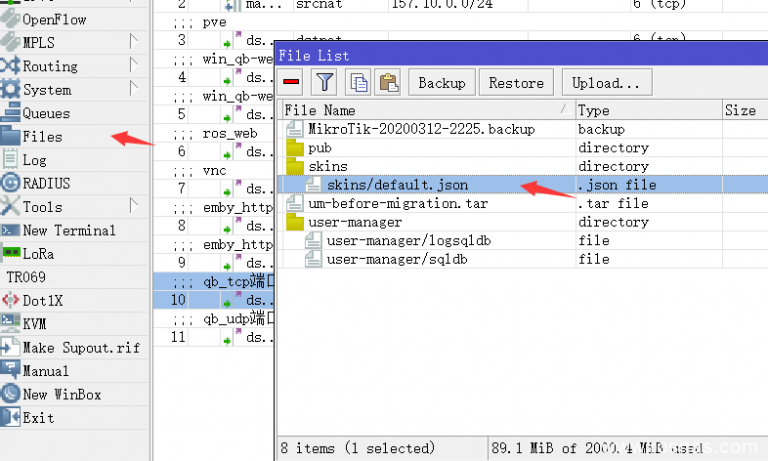Open New Terminal from sidebar
Viewport: 768px width, 461px height.
coord(68,230)
